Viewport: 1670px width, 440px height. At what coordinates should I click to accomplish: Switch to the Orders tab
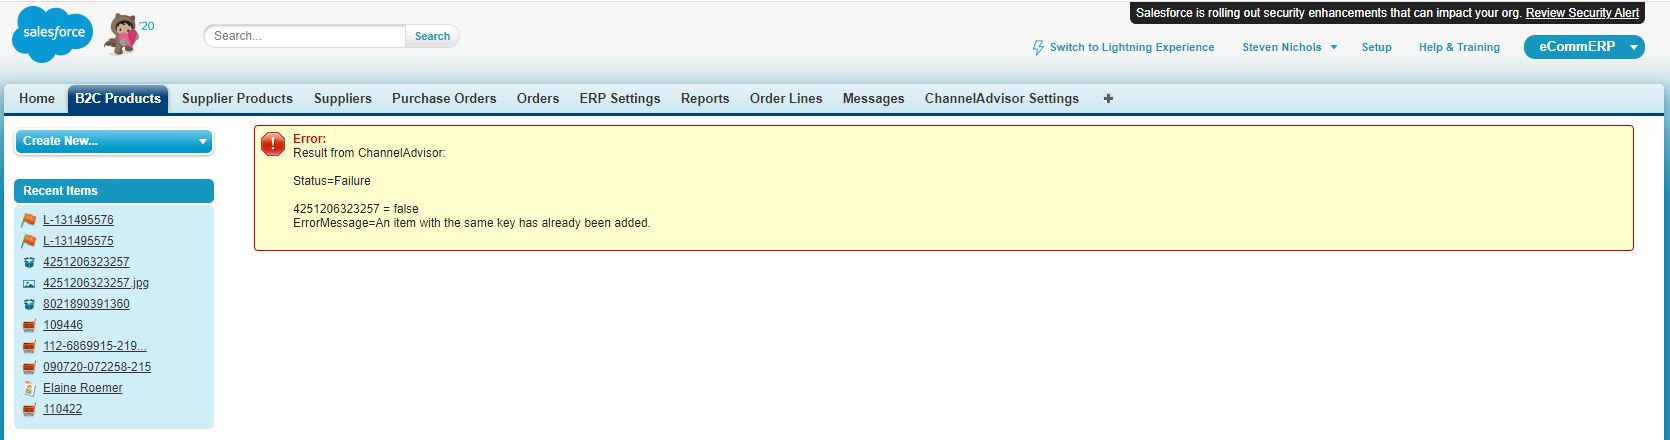(x=538, y=98)
